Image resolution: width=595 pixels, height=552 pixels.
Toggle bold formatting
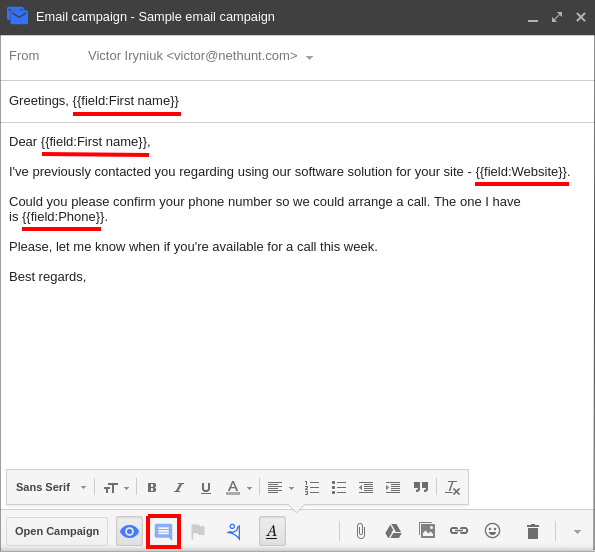click(x=152, y=488)
